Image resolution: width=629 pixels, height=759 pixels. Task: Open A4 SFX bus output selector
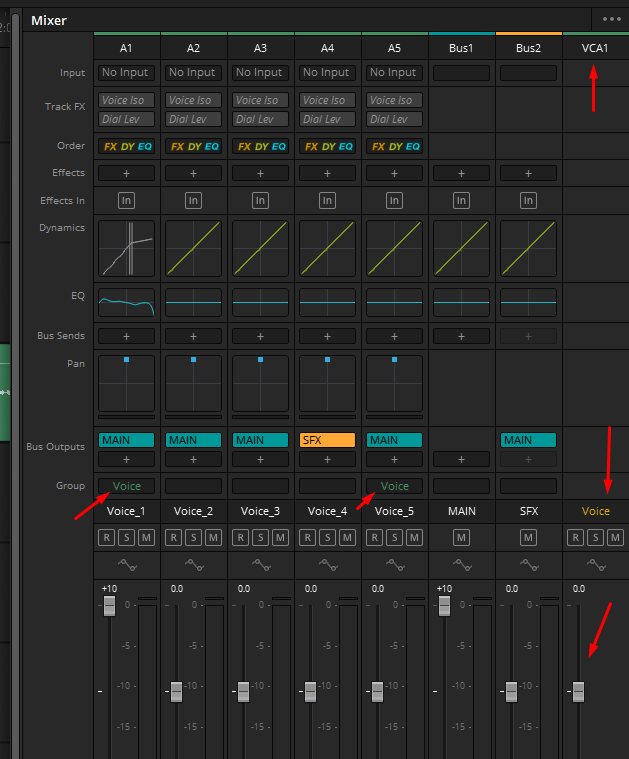tap(327, 440)
